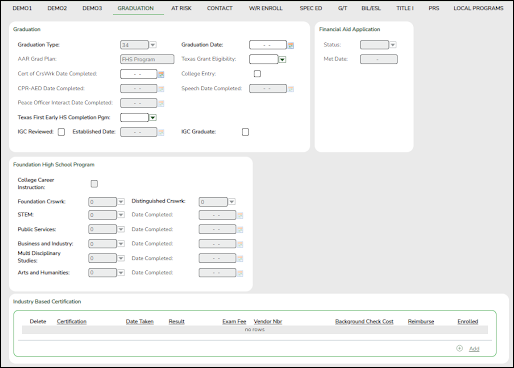The image size is (514, 368).
Task: Open Arts and Humanities Date Completed calendar
Action: [240, 273]
